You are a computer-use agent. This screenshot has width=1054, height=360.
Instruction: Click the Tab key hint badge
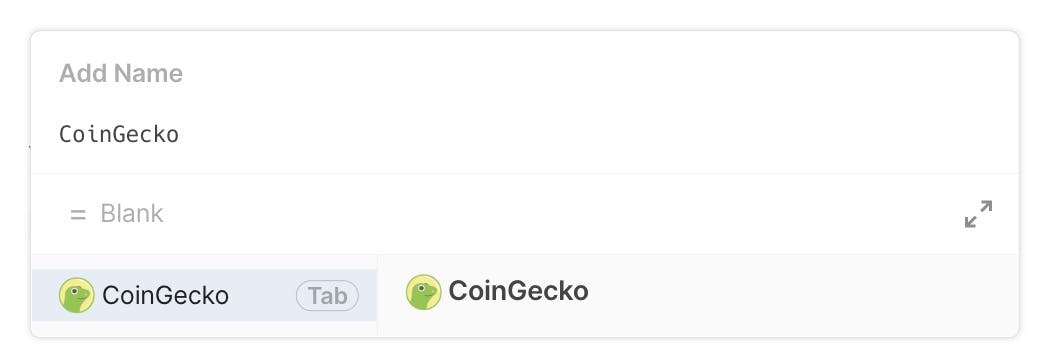(x=327, y=296)
